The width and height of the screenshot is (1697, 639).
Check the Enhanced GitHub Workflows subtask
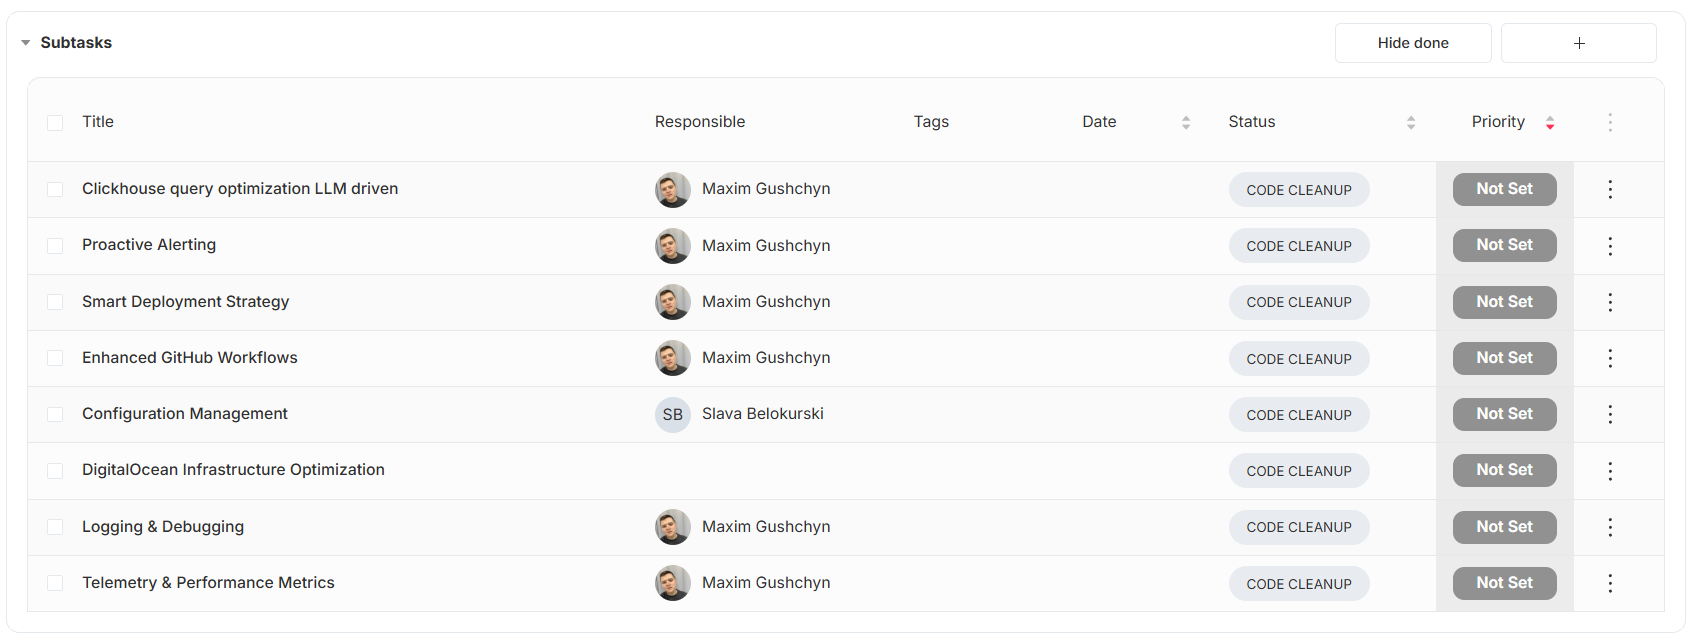tap(55, 358)
